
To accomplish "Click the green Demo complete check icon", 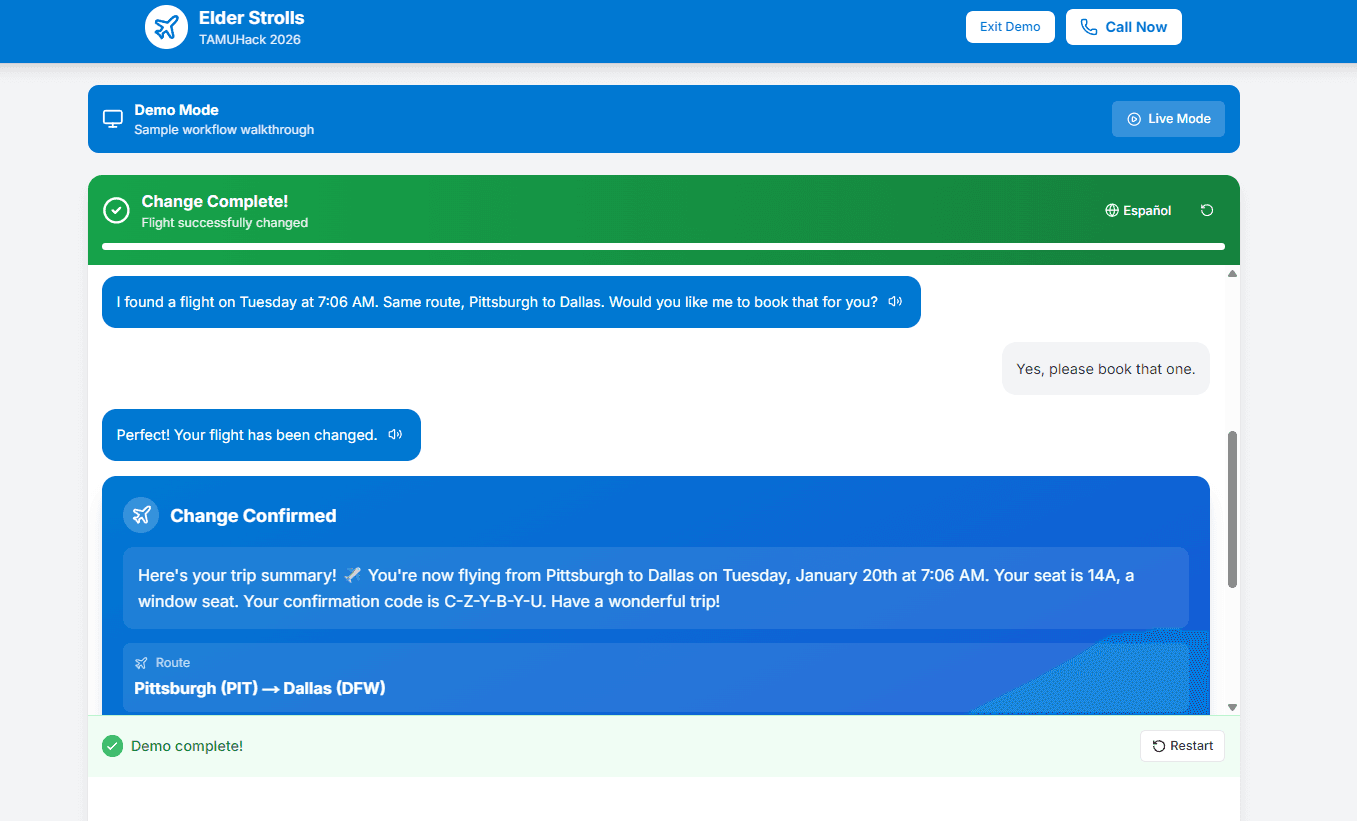I will click(113, 746).
